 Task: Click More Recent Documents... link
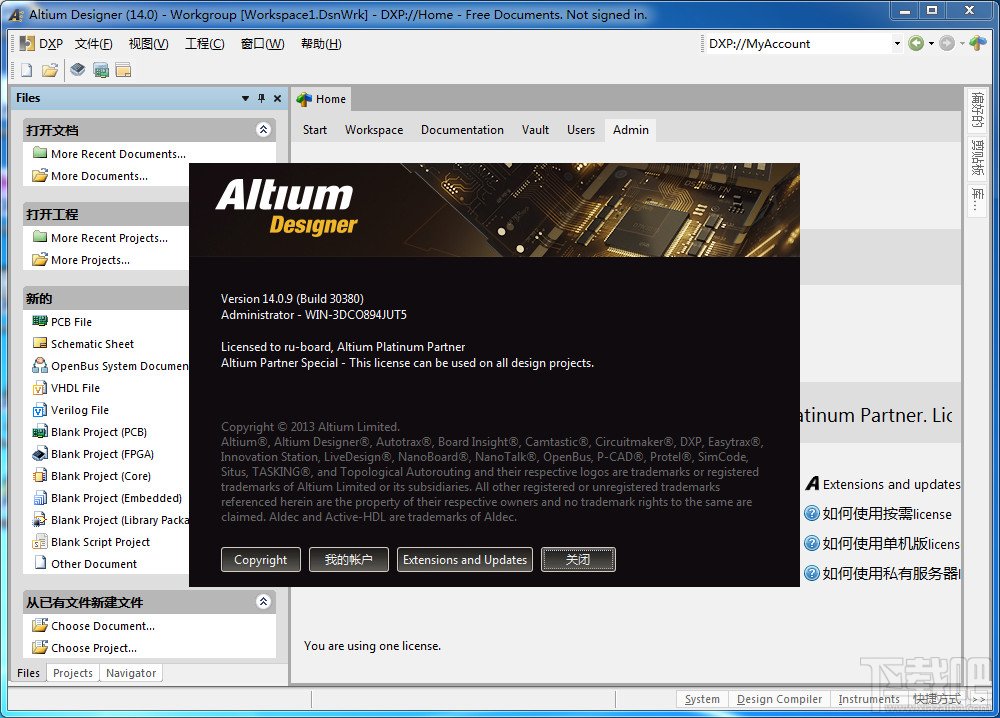(x=118, y=154)
